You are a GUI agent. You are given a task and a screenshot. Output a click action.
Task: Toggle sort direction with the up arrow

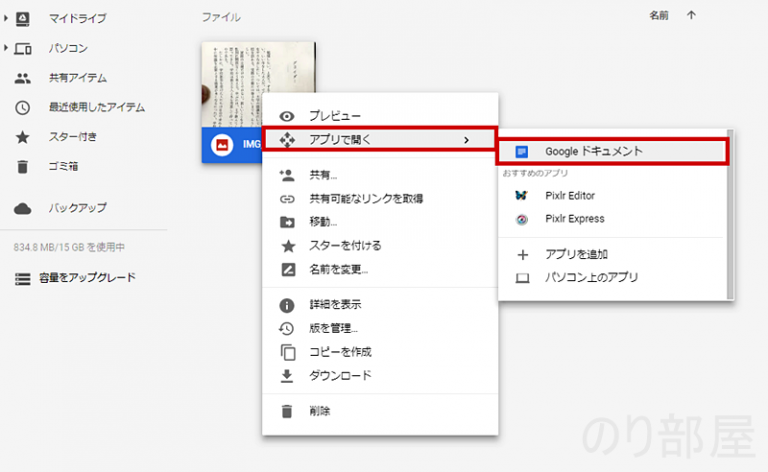pyautogui.click(x=691, y=16)
